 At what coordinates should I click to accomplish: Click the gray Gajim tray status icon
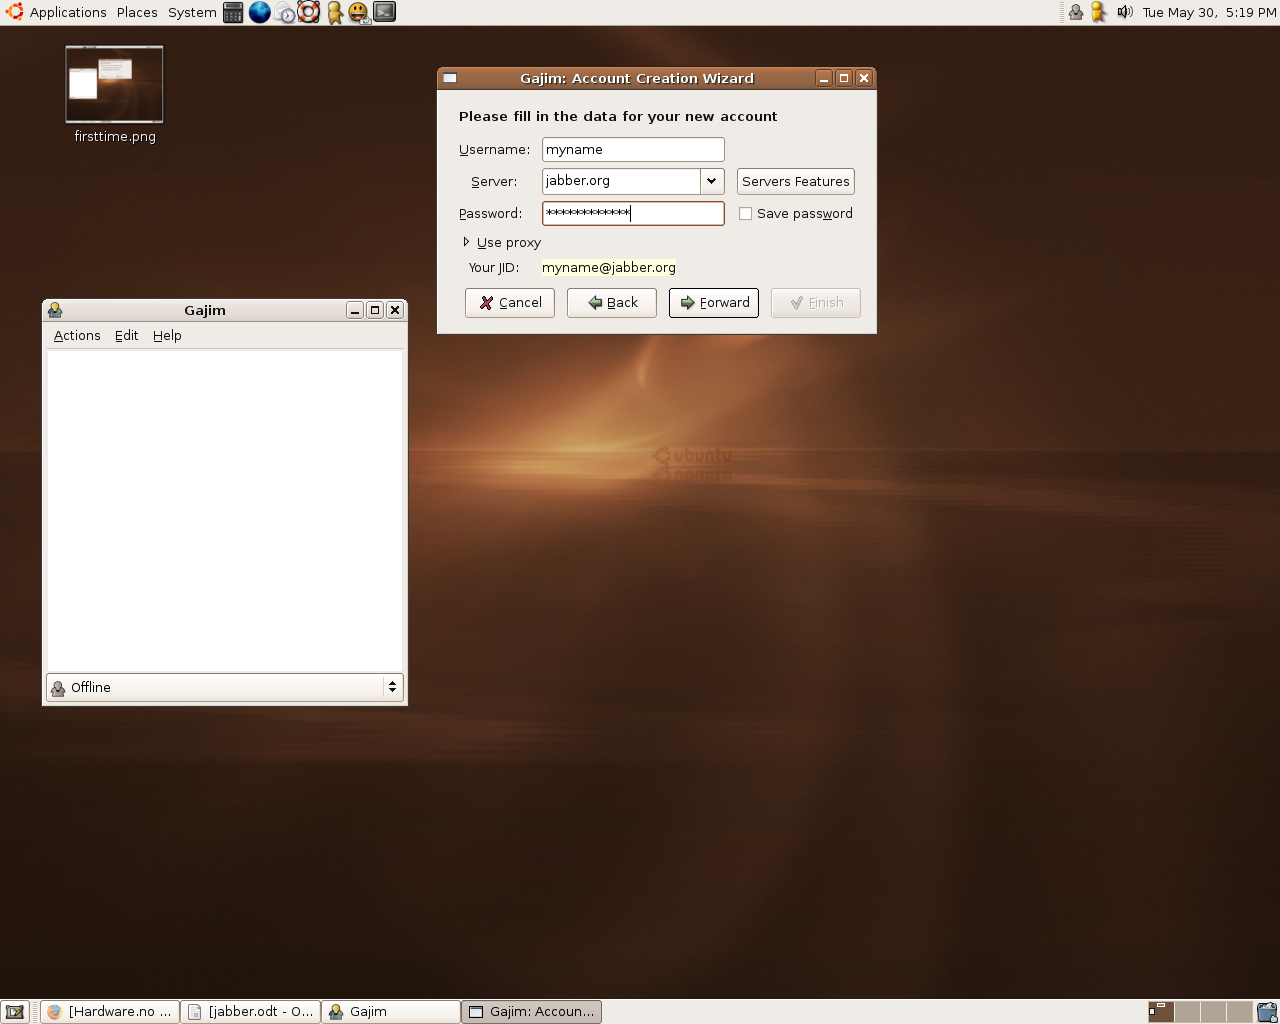click(x=1076, y=12)
